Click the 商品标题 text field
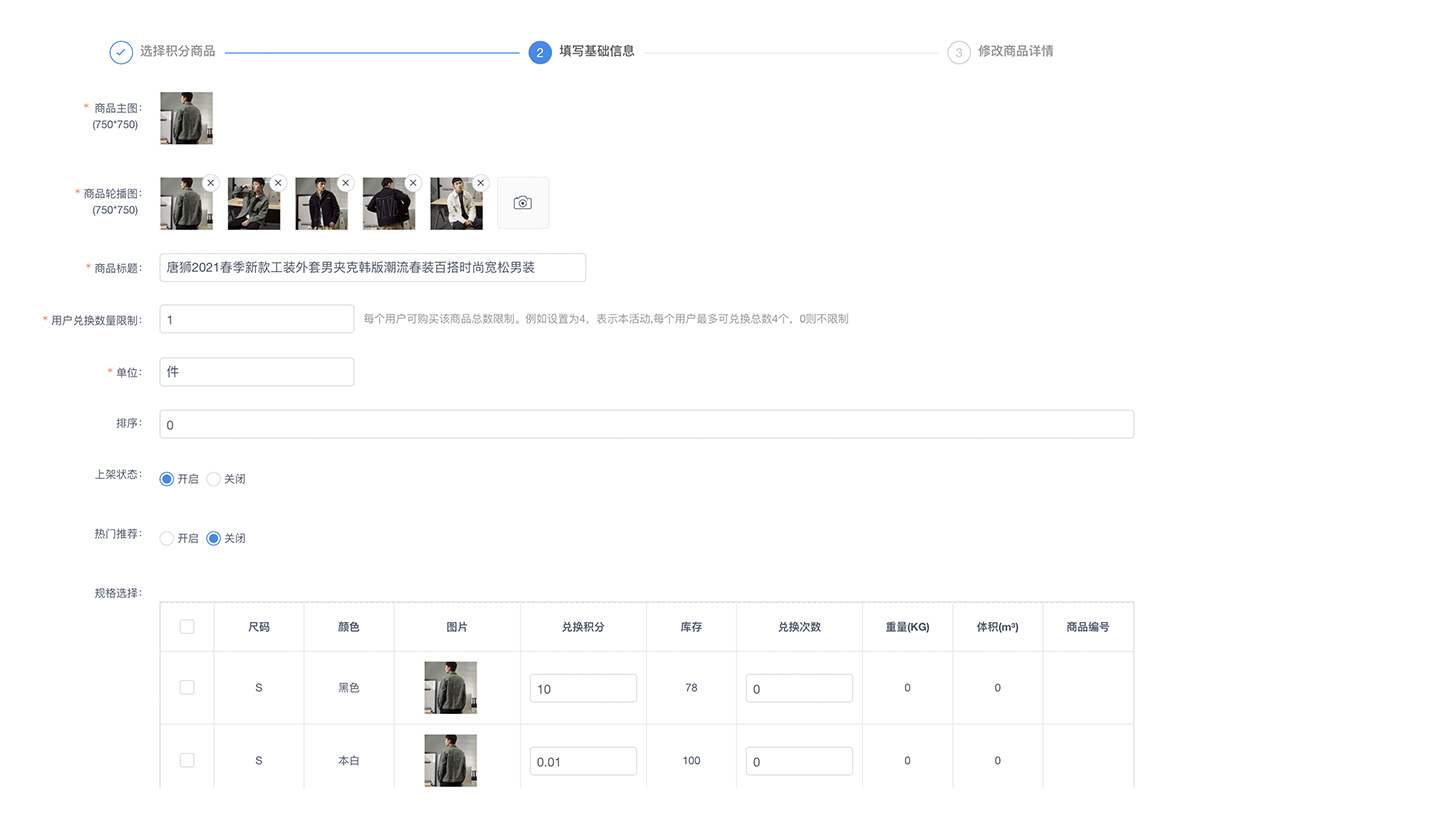Screen dimensions: 1440x826 (x=372, y=268)
